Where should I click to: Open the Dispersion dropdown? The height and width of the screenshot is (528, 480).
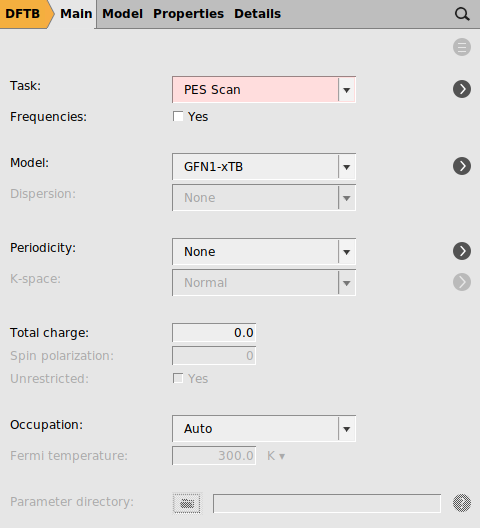click(x=264, y=198)
